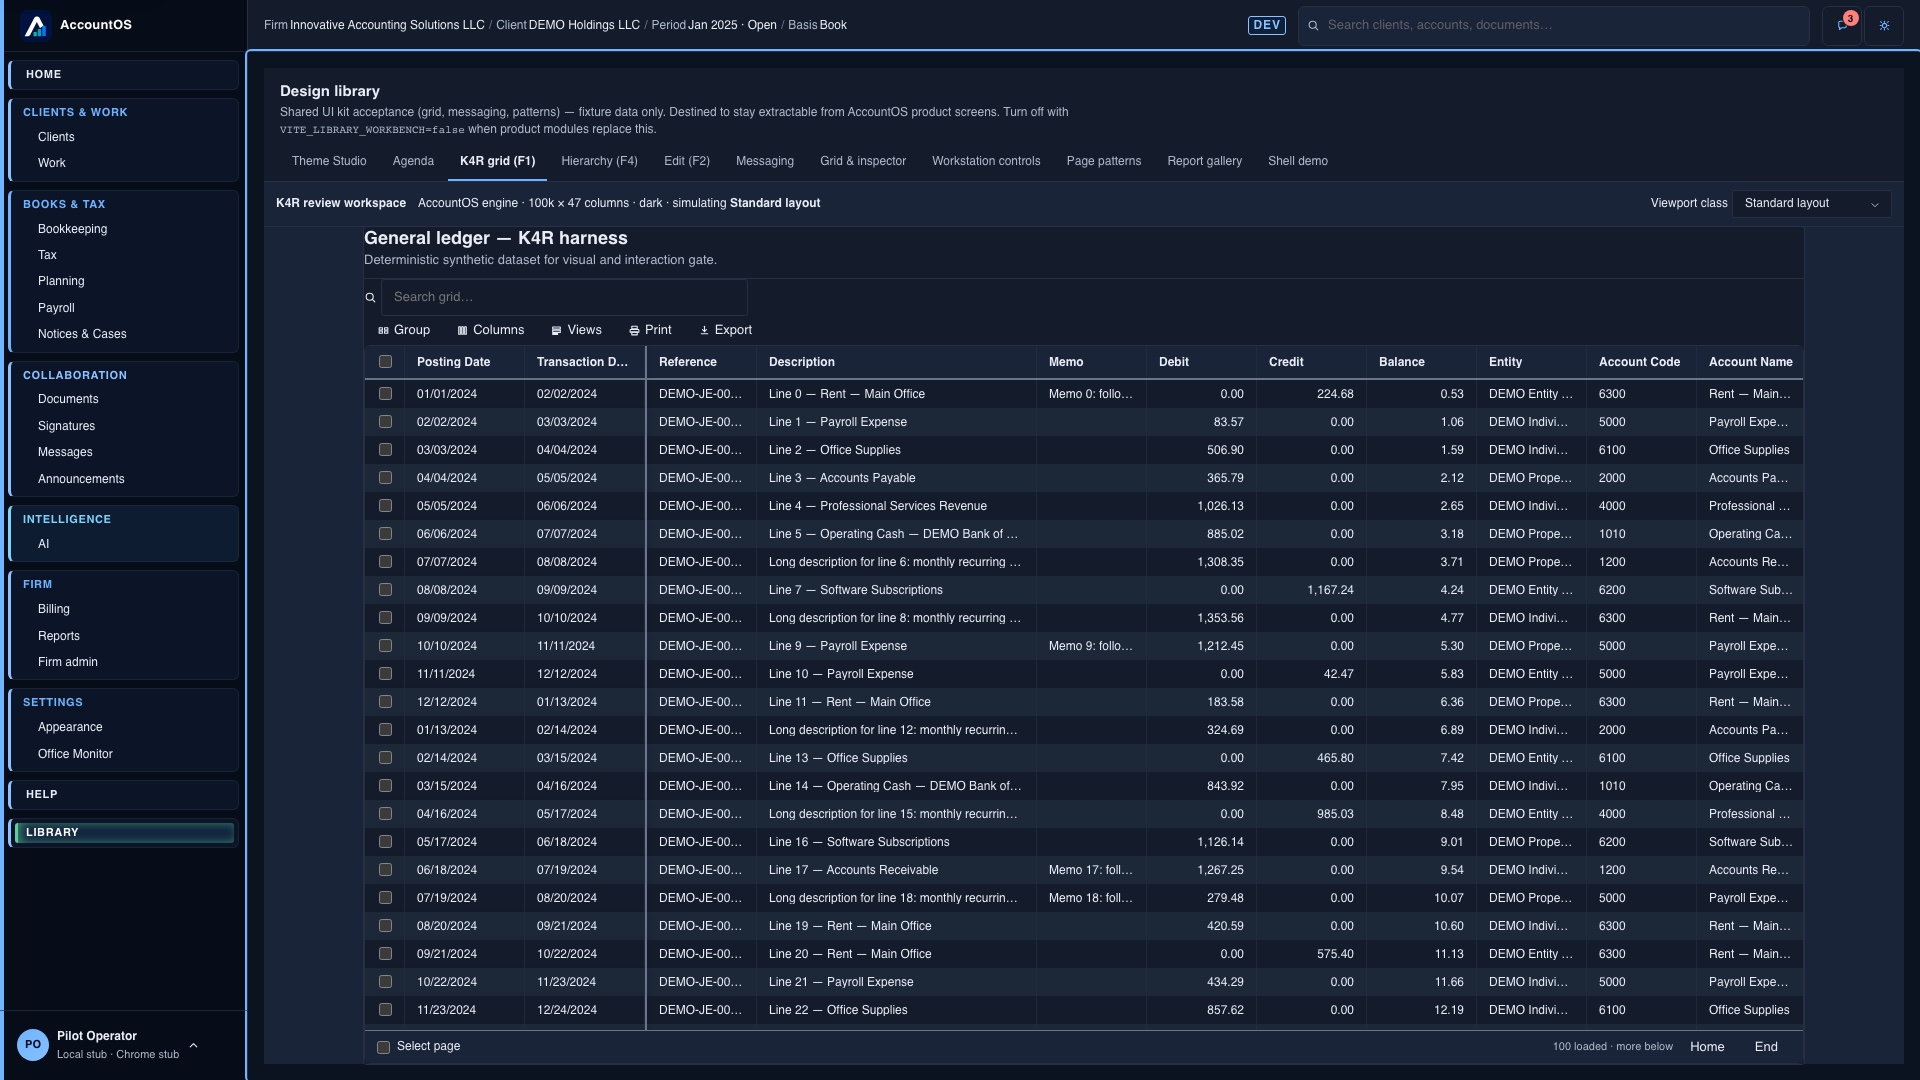Open the Viewport class Standard layout dropdown
Screen dimensions: 1920x1080
pyautogui.click(x=1811, y=203)
